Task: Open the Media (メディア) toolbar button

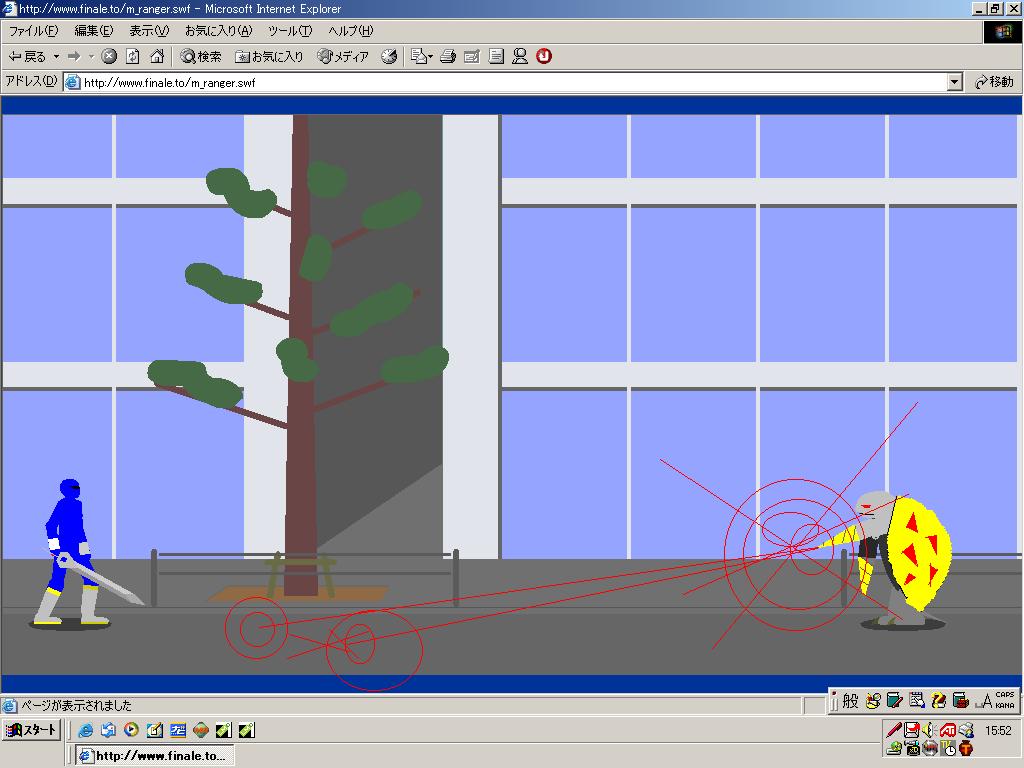Action: (x=343, y=57)
